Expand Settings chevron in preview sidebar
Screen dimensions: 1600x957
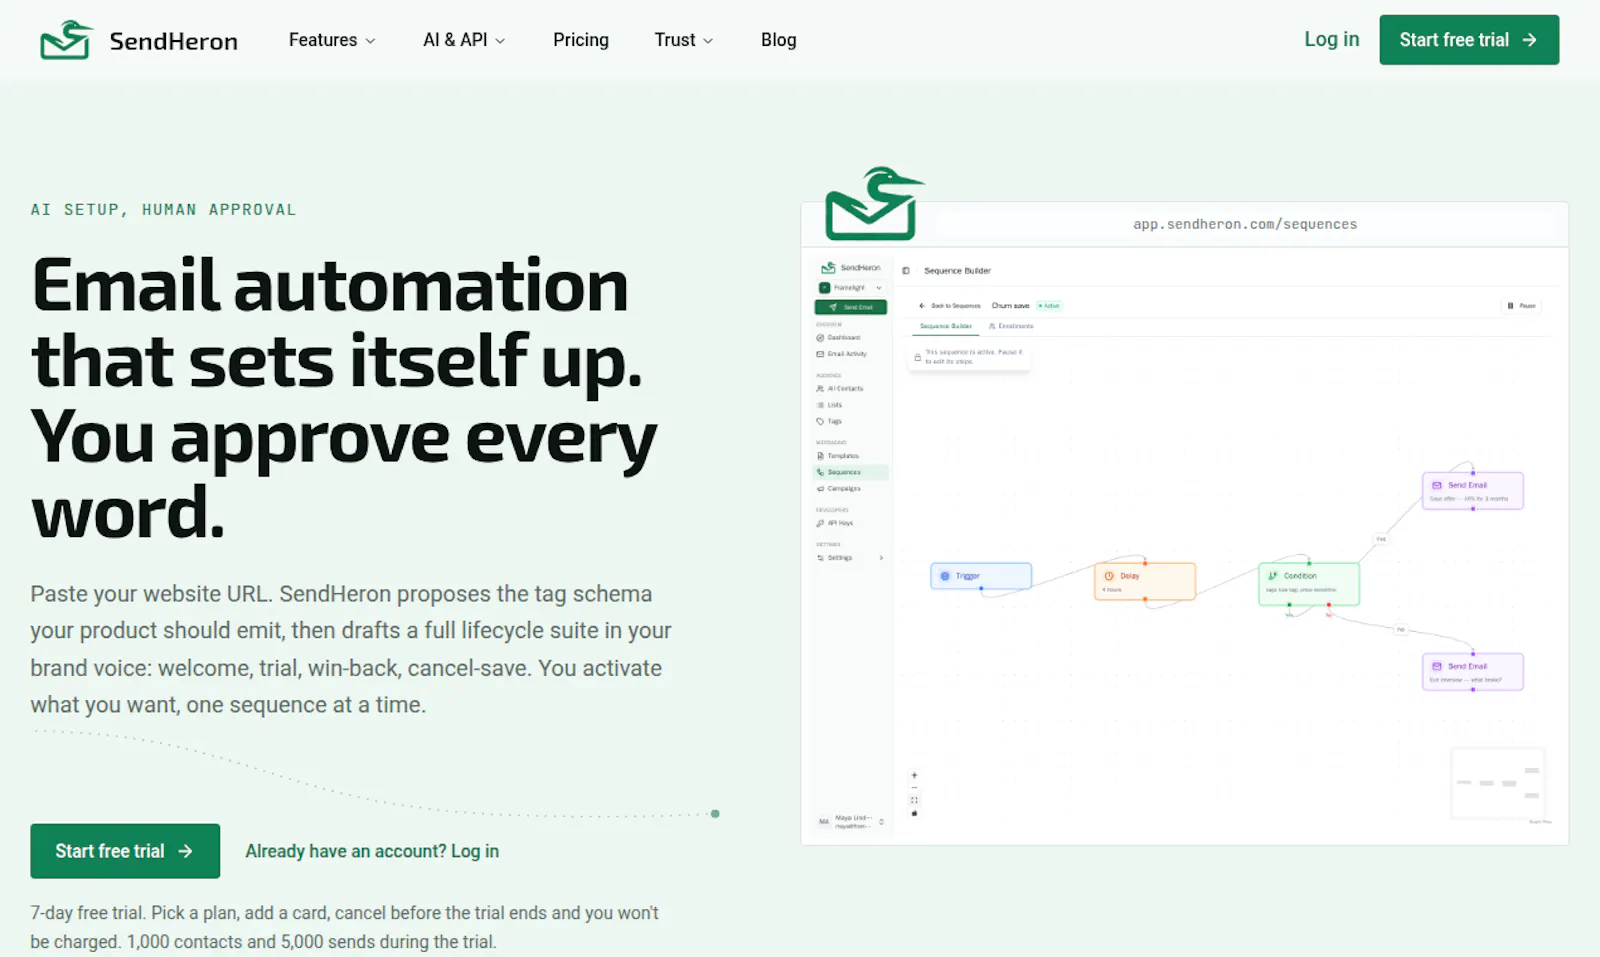point(881,558)
